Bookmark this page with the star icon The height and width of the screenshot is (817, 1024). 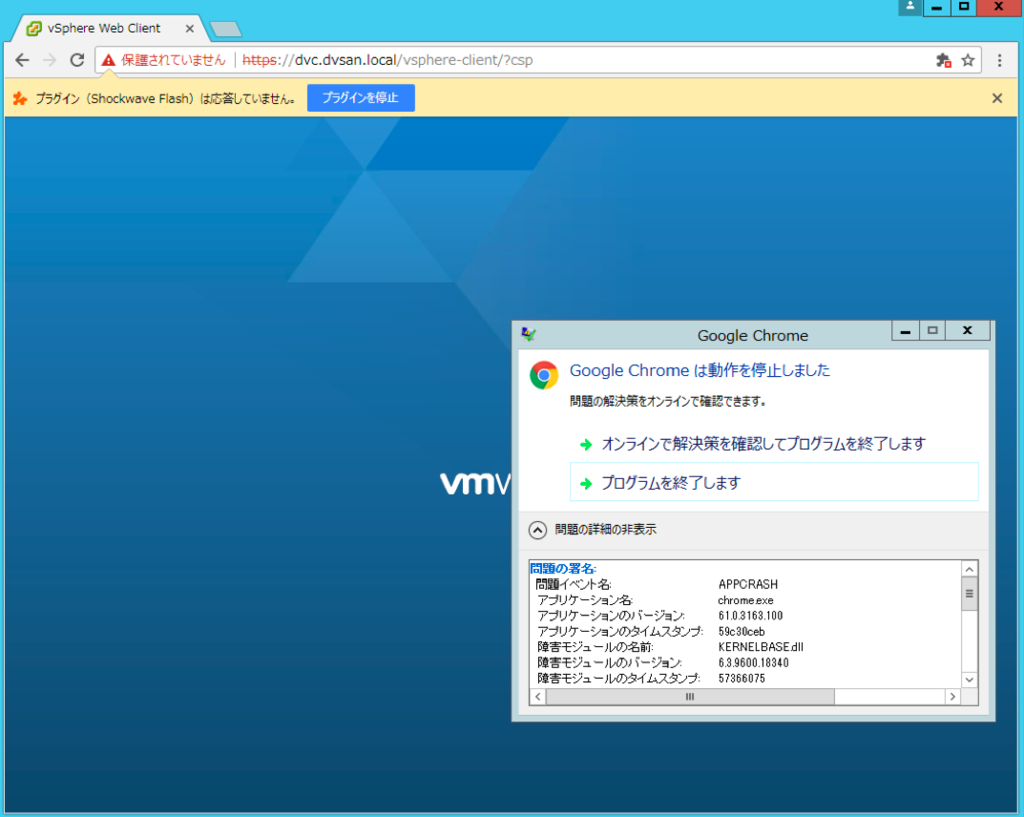(968, 60)
